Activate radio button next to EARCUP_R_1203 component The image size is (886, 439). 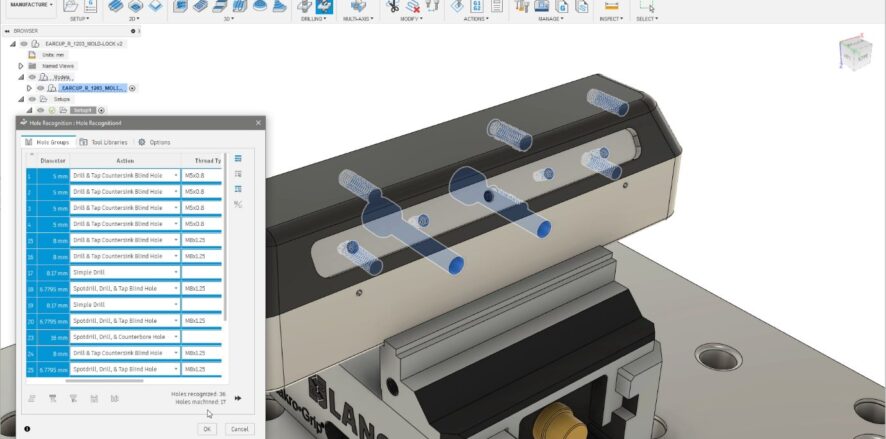pos(132,88)
